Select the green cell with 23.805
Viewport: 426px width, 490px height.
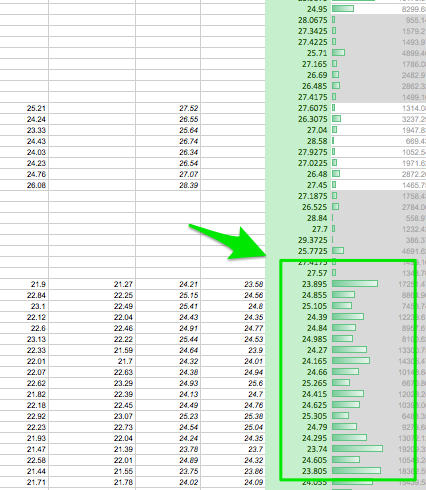pos(298,471)
